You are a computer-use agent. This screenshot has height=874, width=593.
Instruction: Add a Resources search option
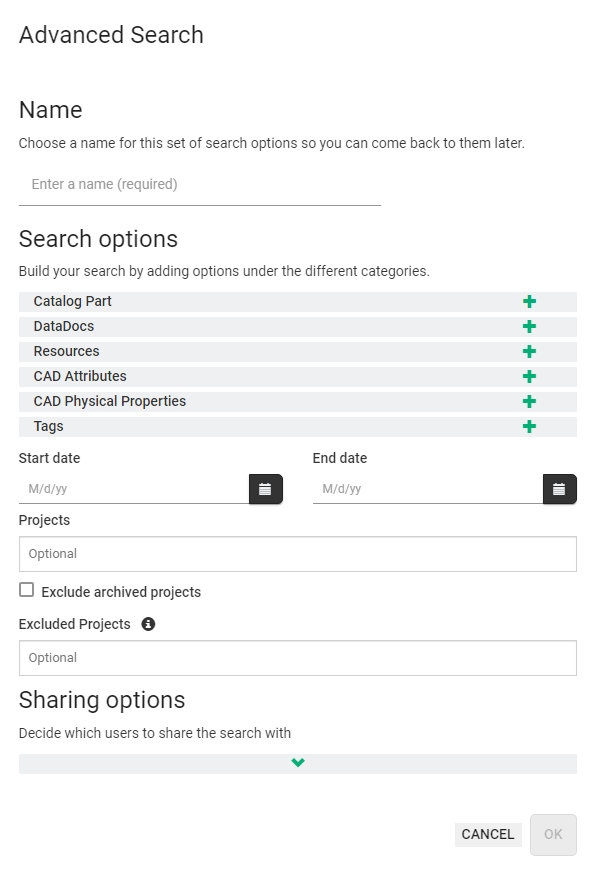[x=529, y=352]
